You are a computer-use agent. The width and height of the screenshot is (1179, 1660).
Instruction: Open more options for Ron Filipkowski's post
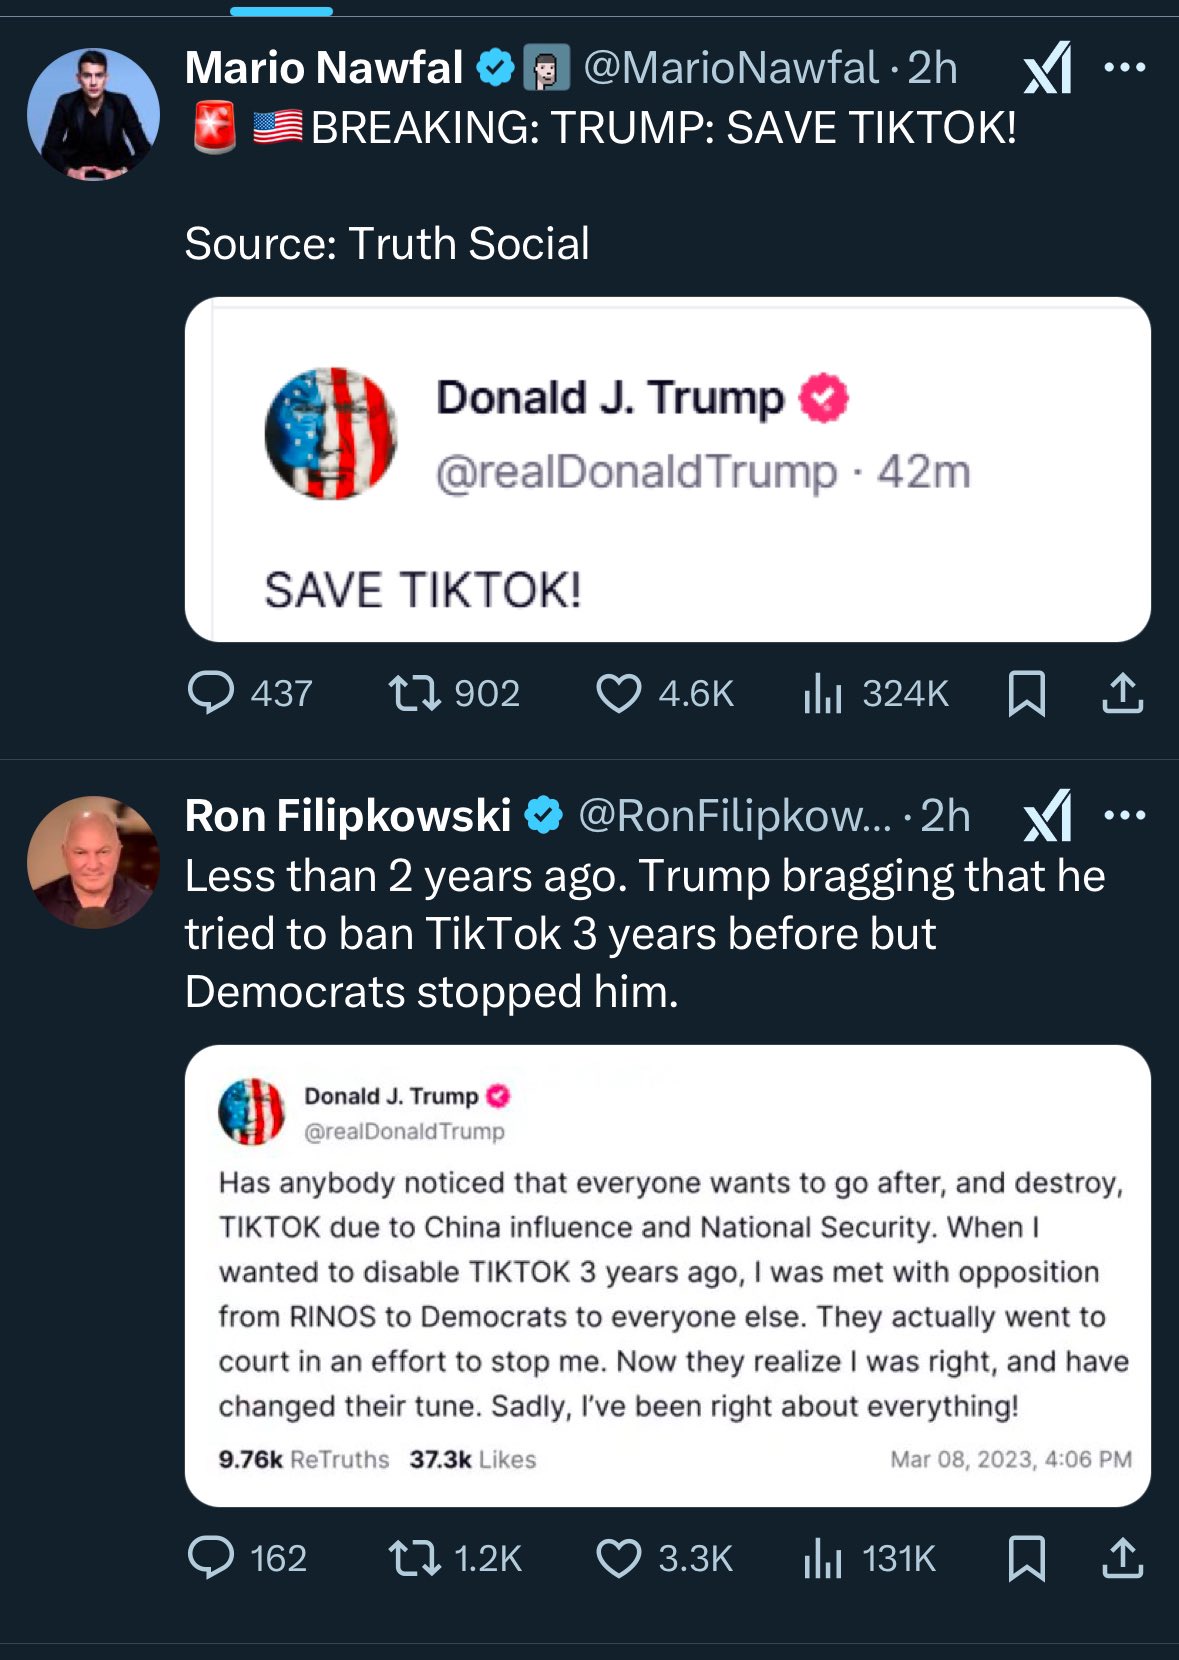(1124, 816)
